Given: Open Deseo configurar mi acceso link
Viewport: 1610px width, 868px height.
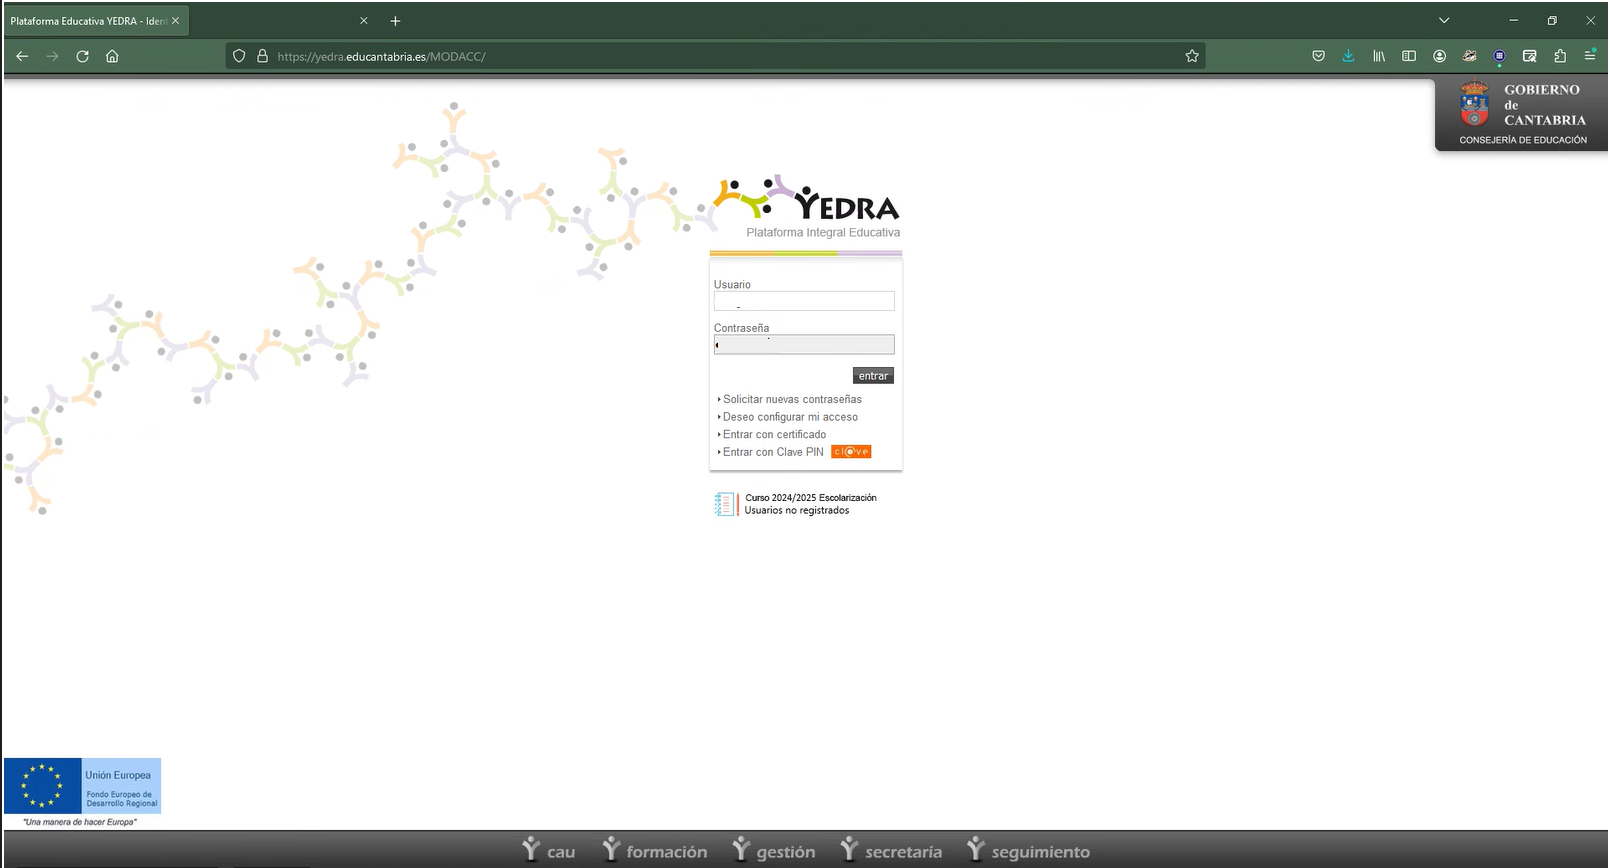Looking at the screenshot, I should pyautogui.click(x=790, y=417).
